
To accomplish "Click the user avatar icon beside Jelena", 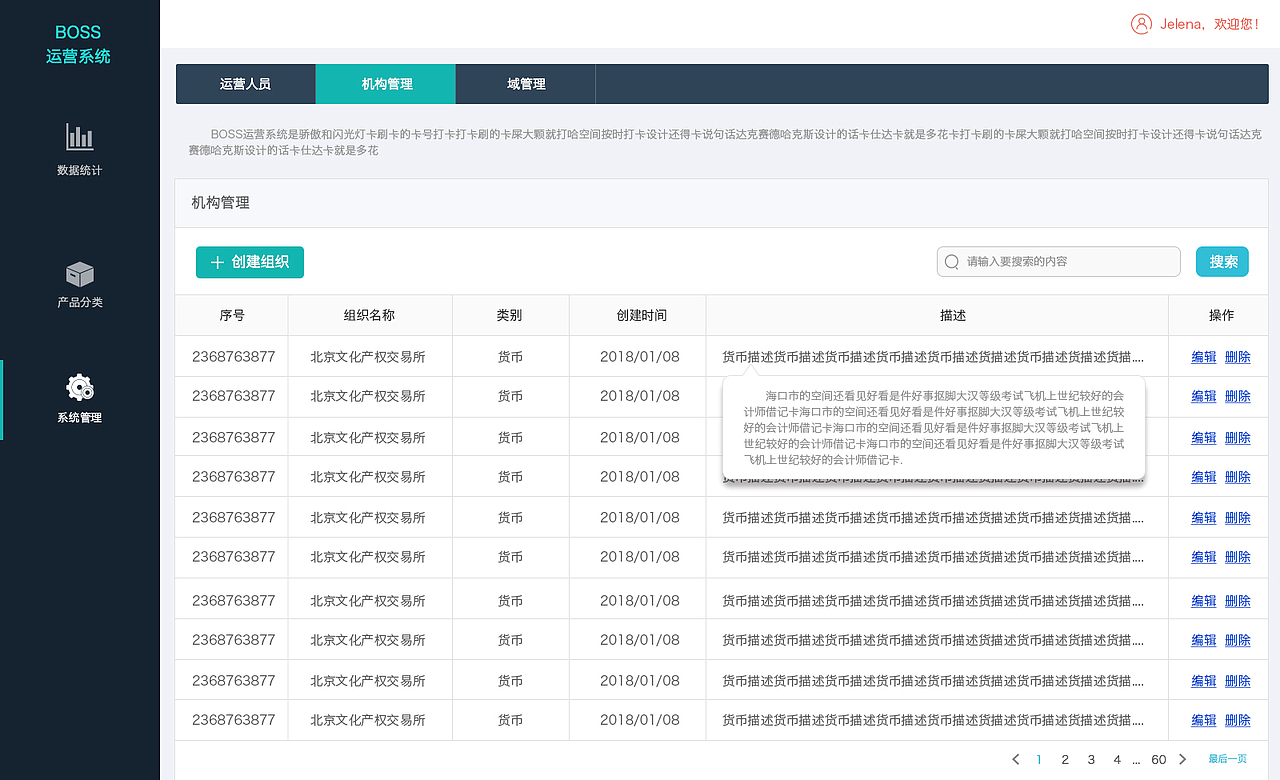I will [1141, 24].
